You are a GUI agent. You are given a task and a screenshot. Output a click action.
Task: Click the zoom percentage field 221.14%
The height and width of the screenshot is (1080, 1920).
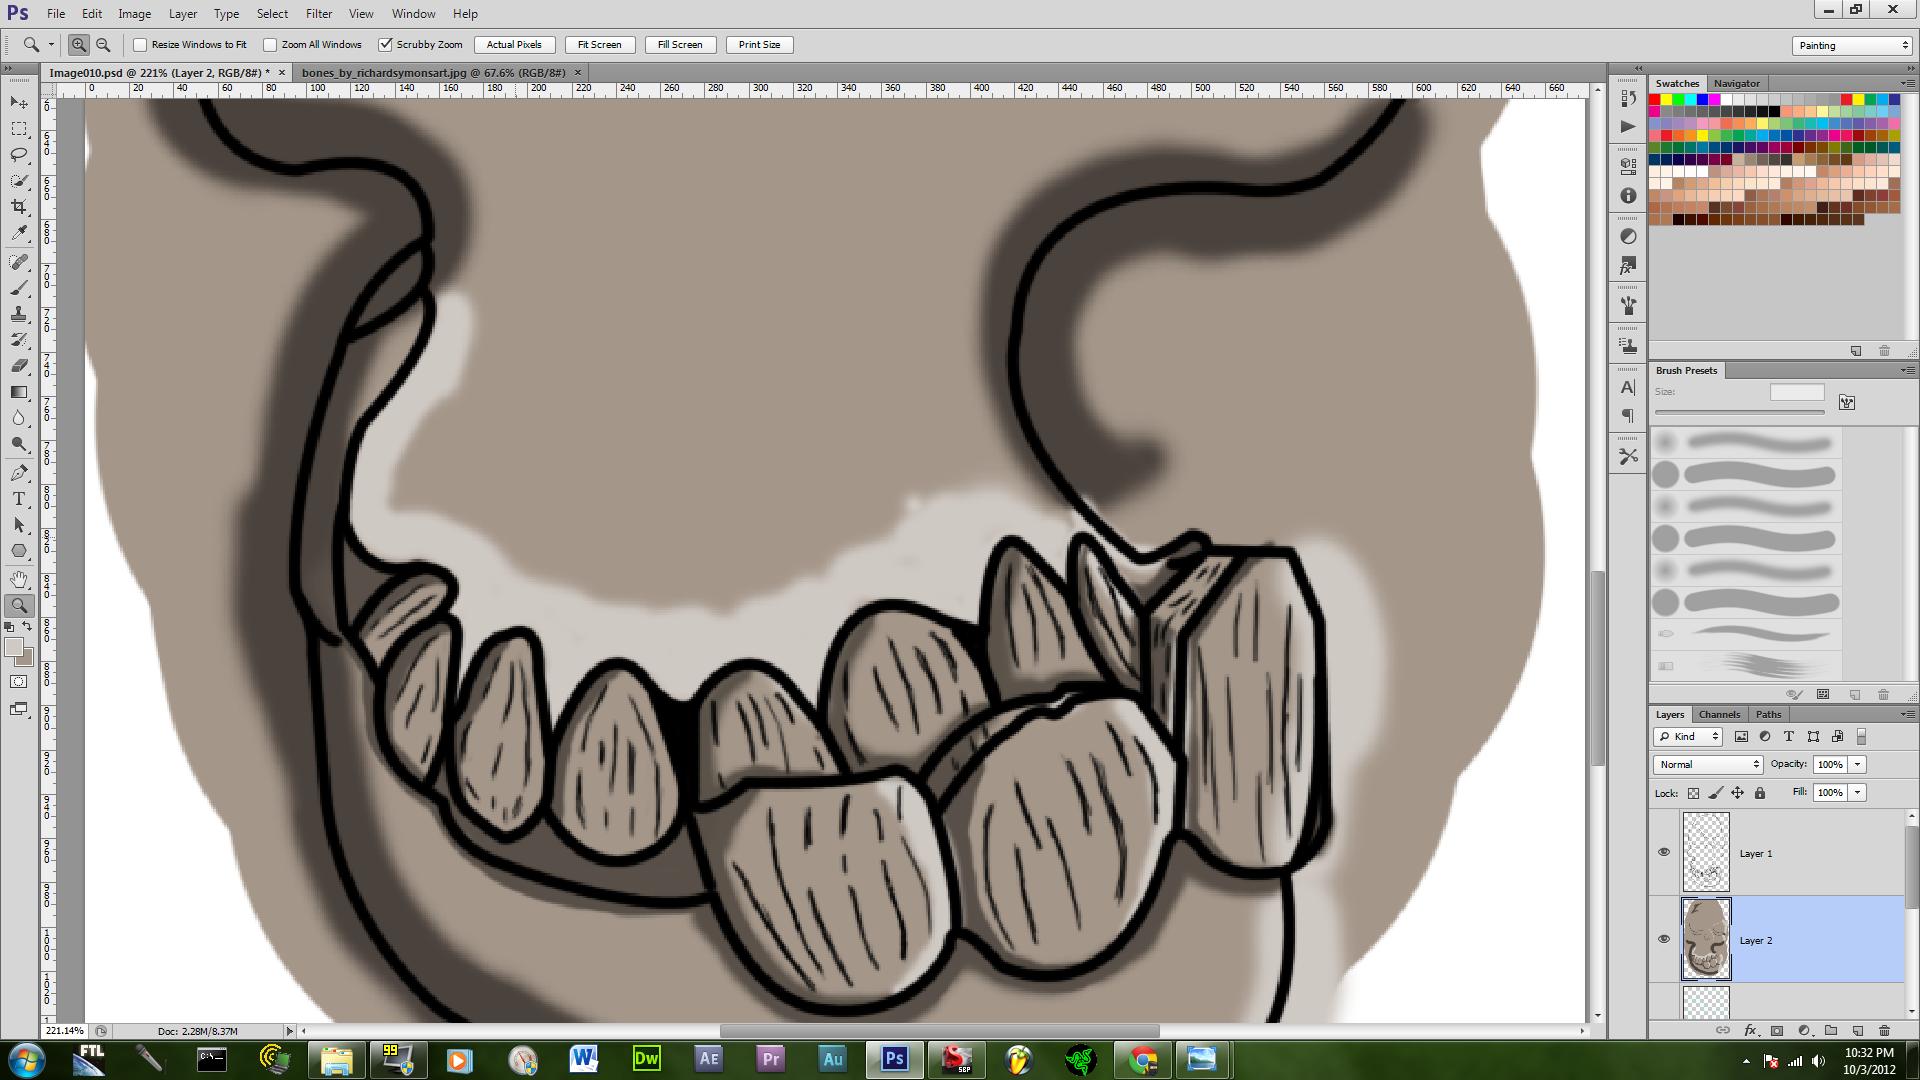(65, 1030)
